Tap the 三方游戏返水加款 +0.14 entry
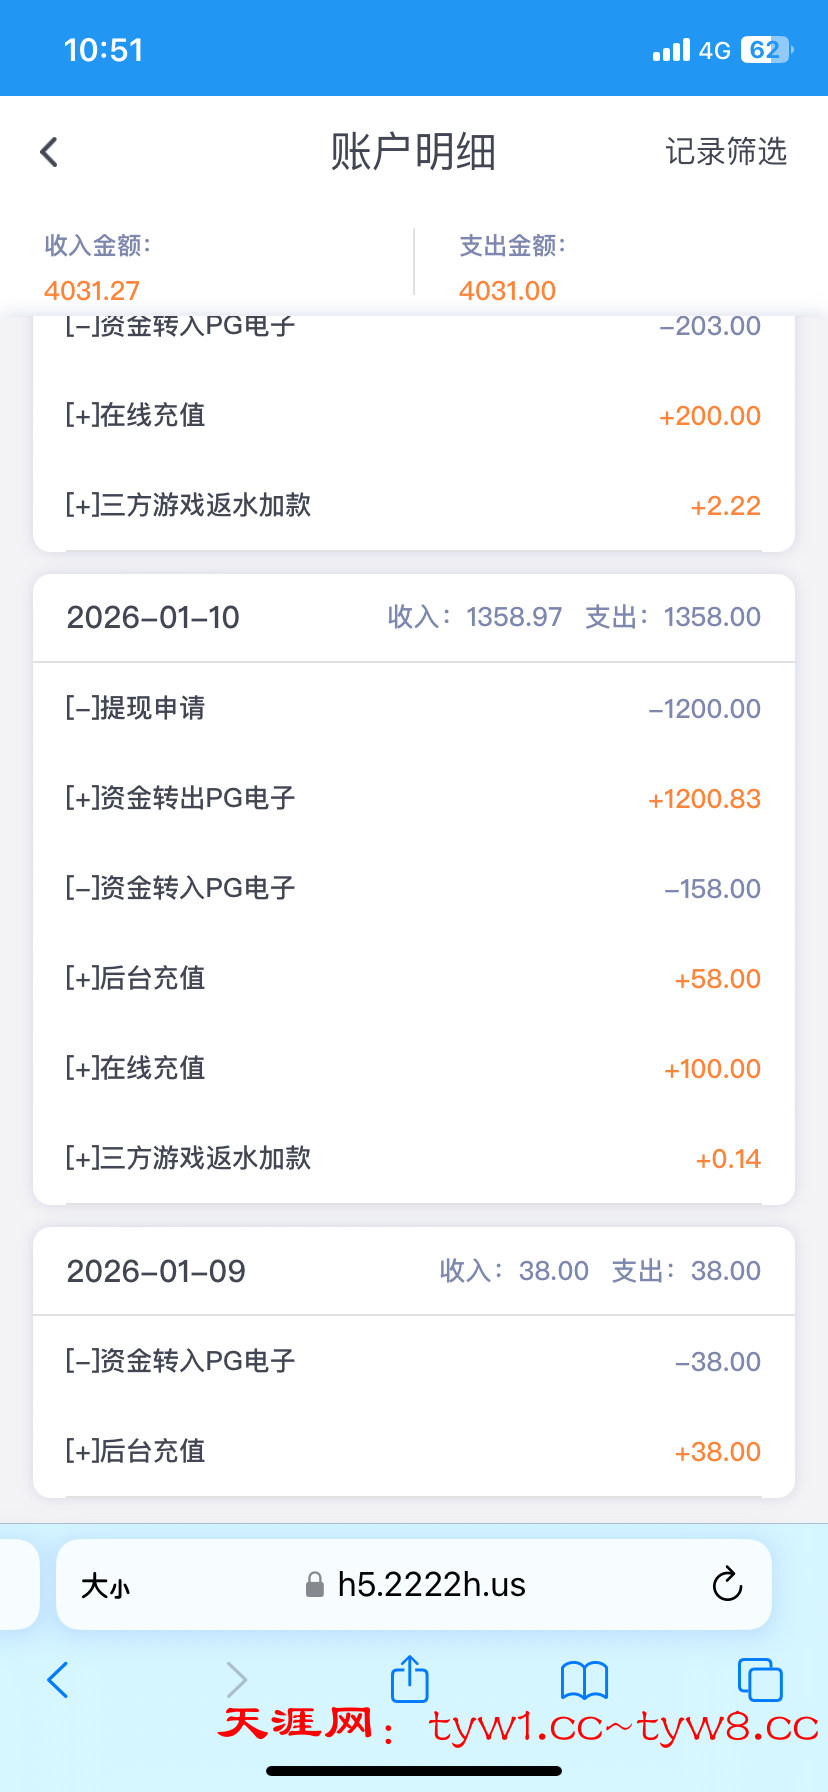The image size is (828, 1792). point(413,1158)
